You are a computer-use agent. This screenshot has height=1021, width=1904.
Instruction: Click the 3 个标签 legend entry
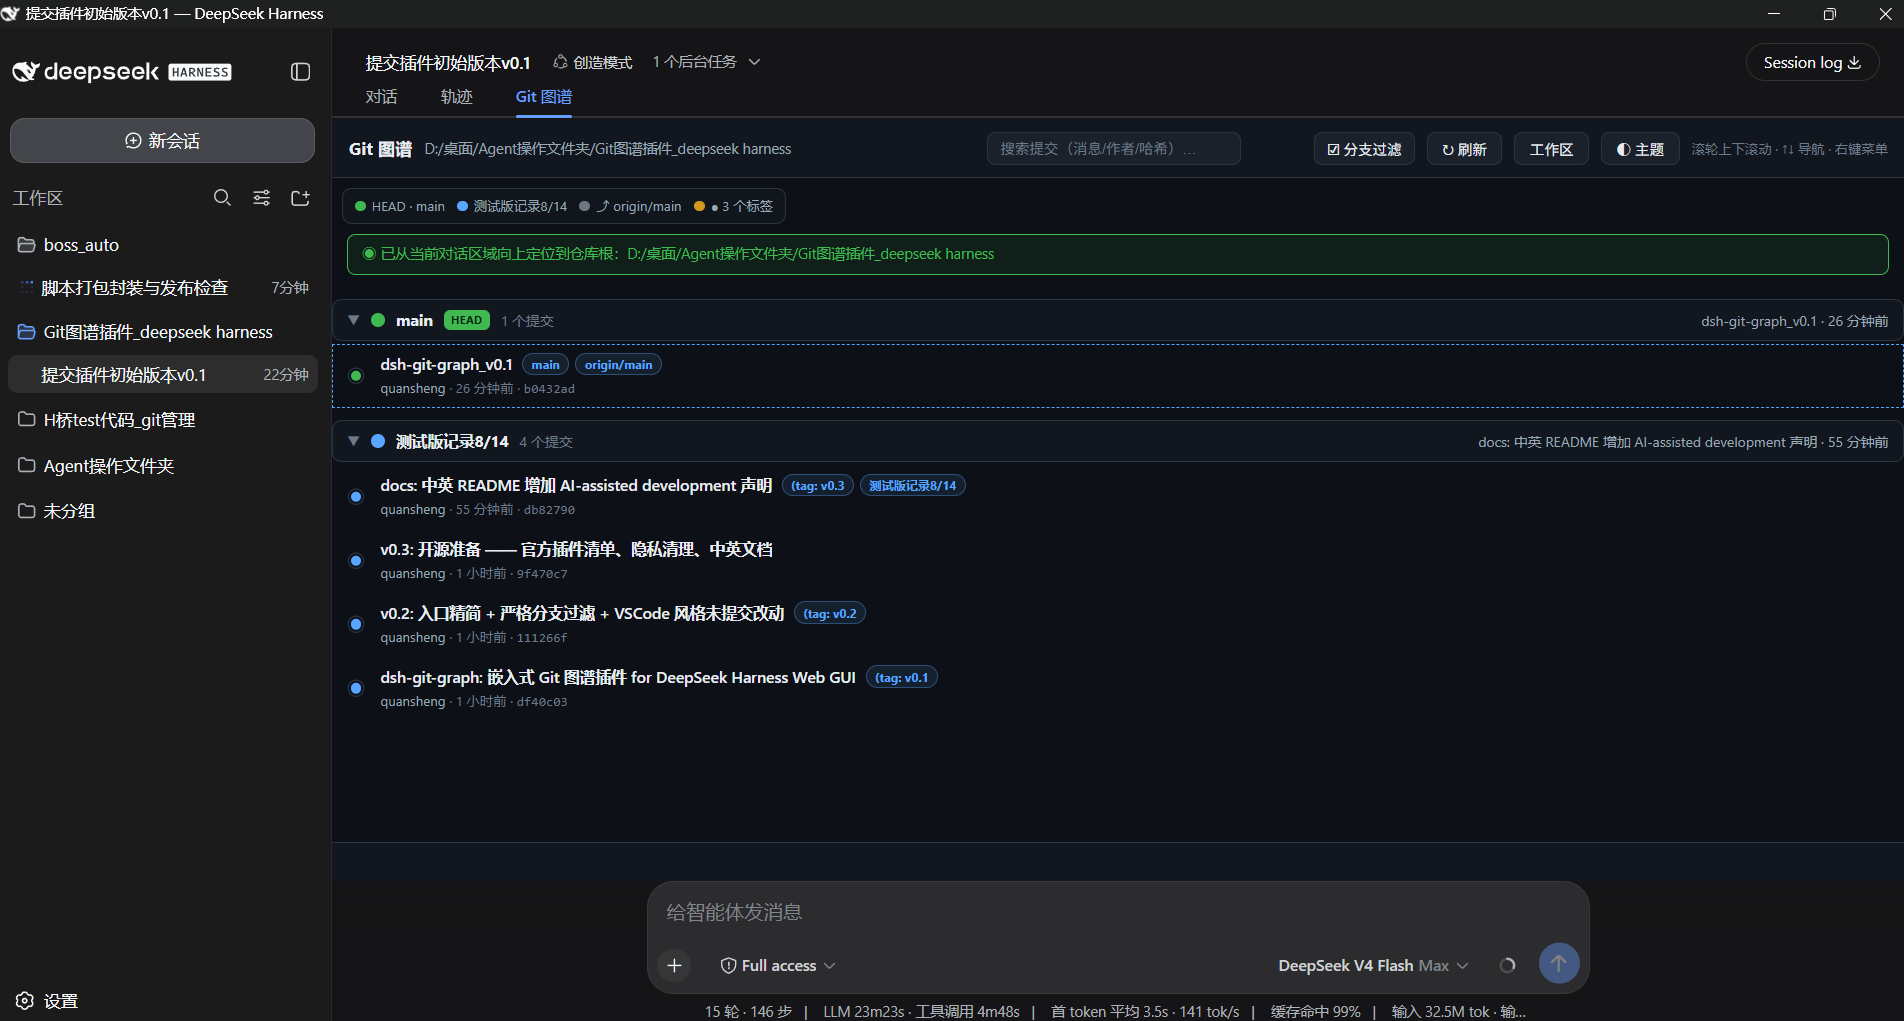[733, 206]
